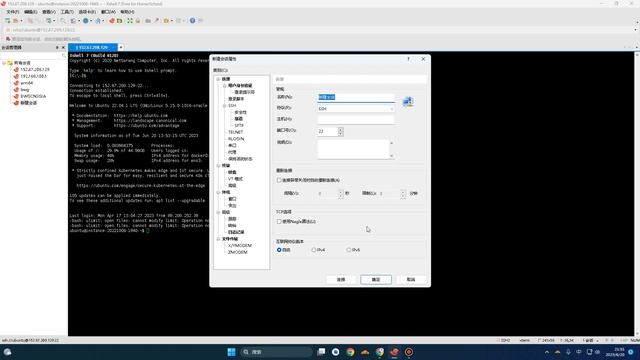Click the Xshell icon in taskbar
640x360 pixels.
[x=394, y=352]
